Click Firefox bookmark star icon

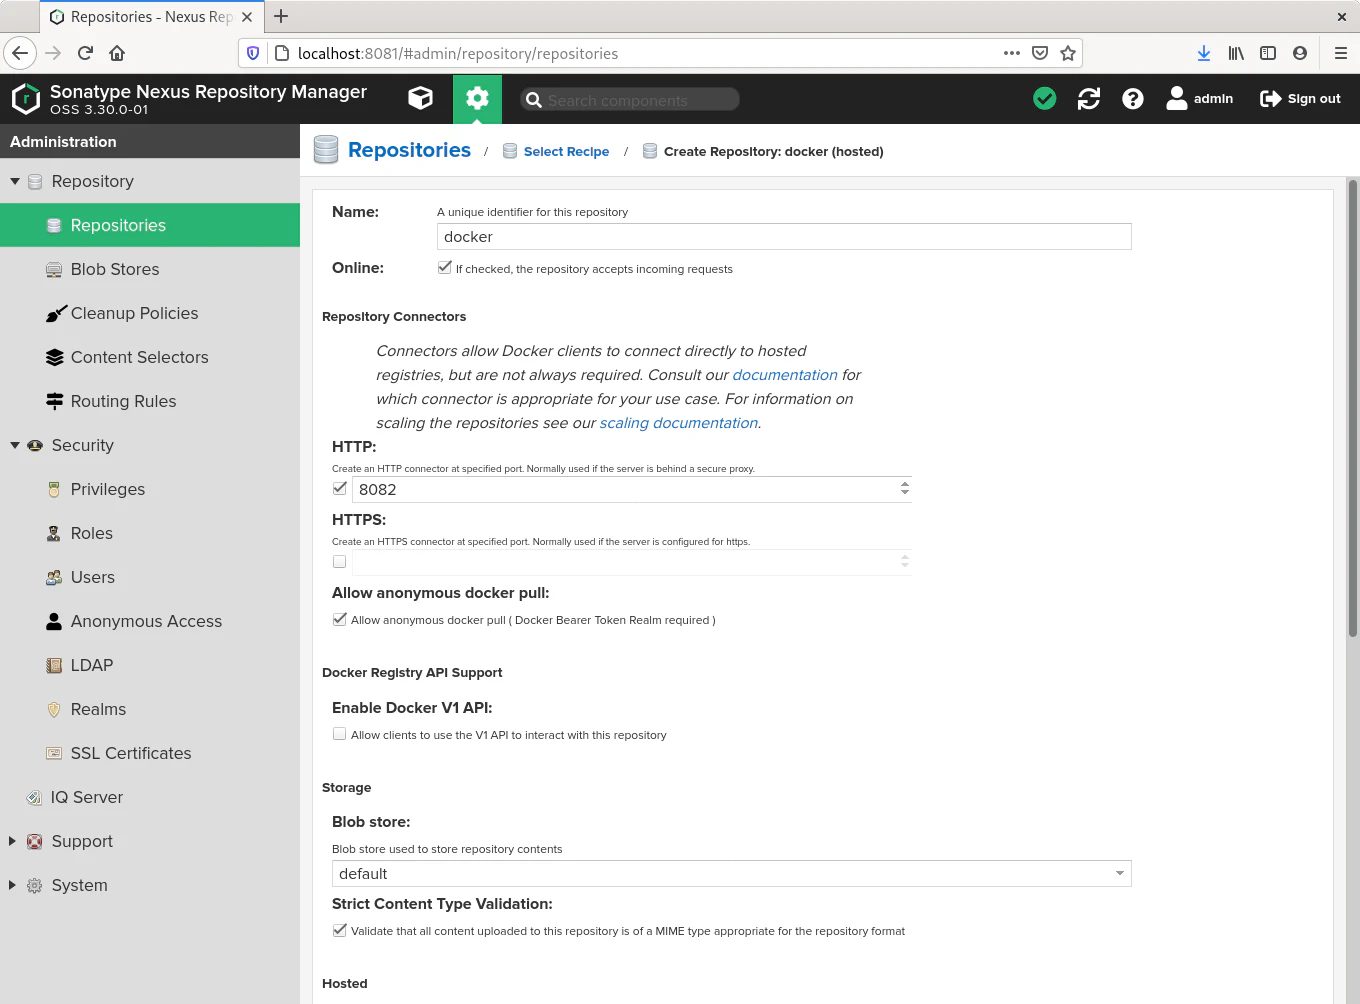point(1068,53)
